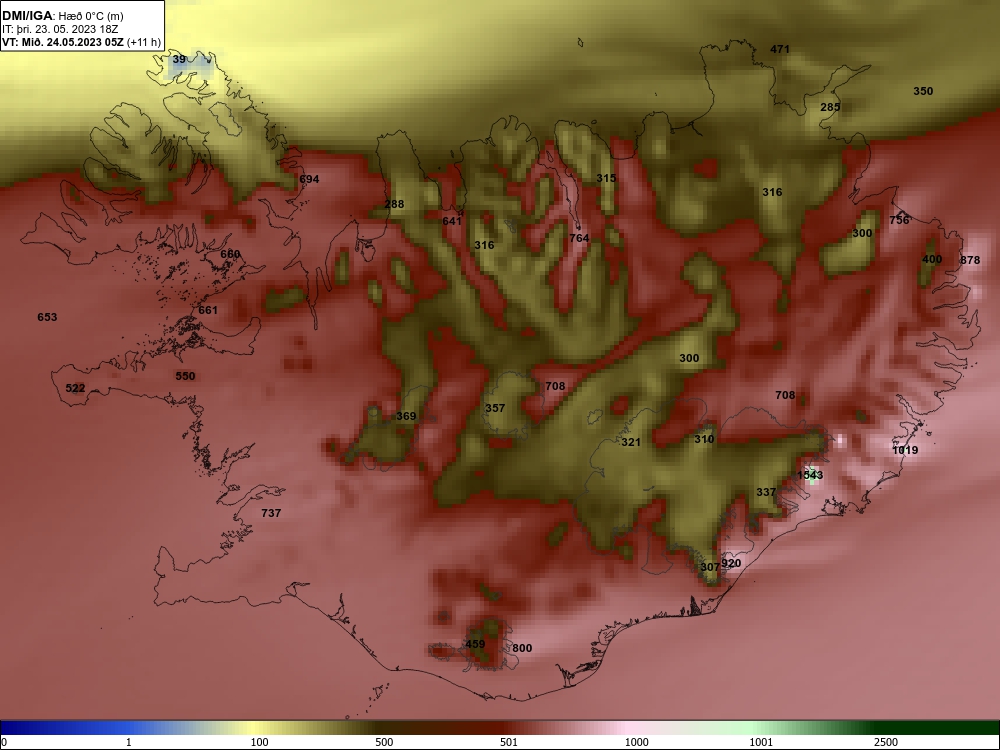Pick the offshore value label 653

click(47, 317)
